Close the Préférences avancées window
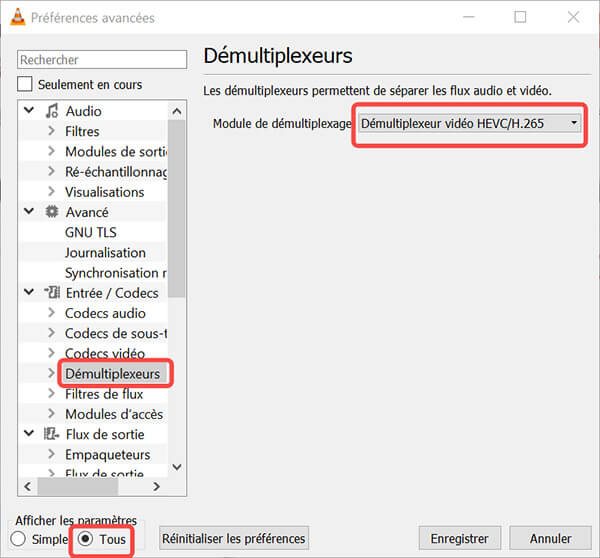 point(573,17)
